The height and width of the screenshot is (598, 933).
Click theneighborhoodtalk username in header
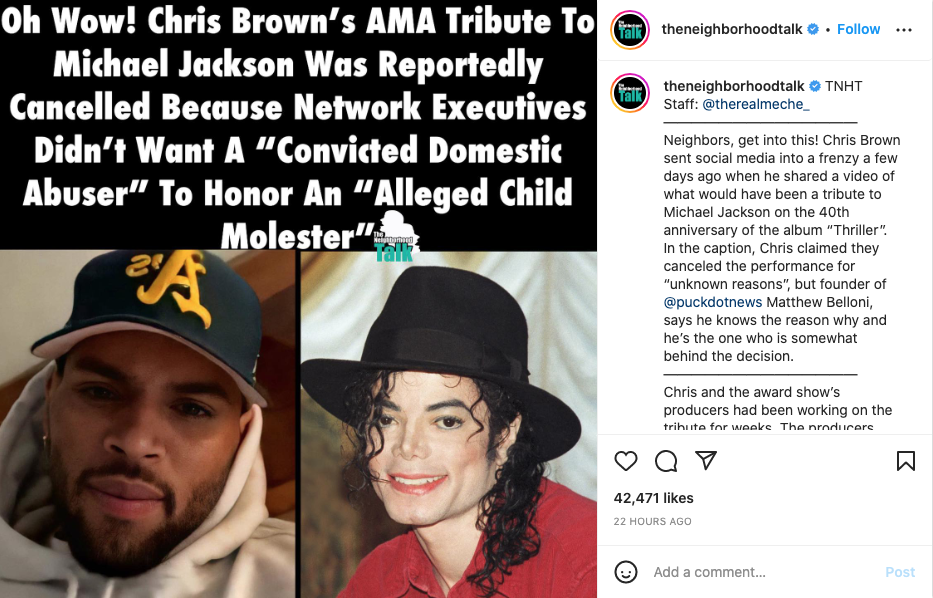point(732,29)
